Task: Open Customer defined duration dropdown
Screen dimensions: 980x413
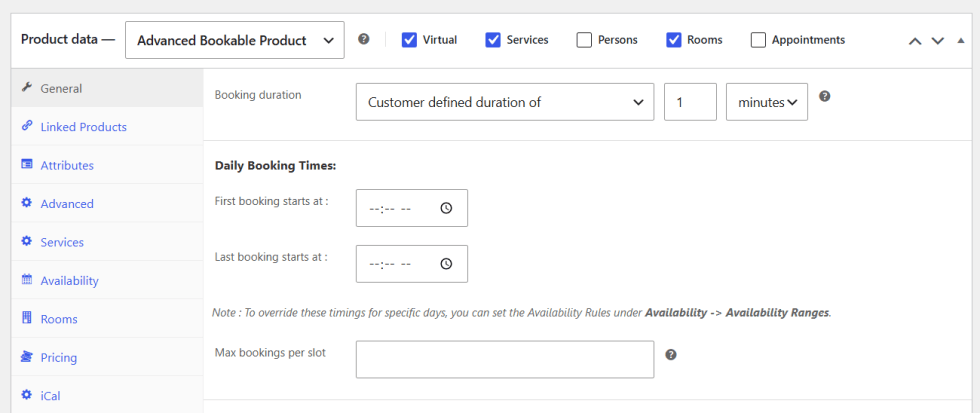Action: point(505,102)
